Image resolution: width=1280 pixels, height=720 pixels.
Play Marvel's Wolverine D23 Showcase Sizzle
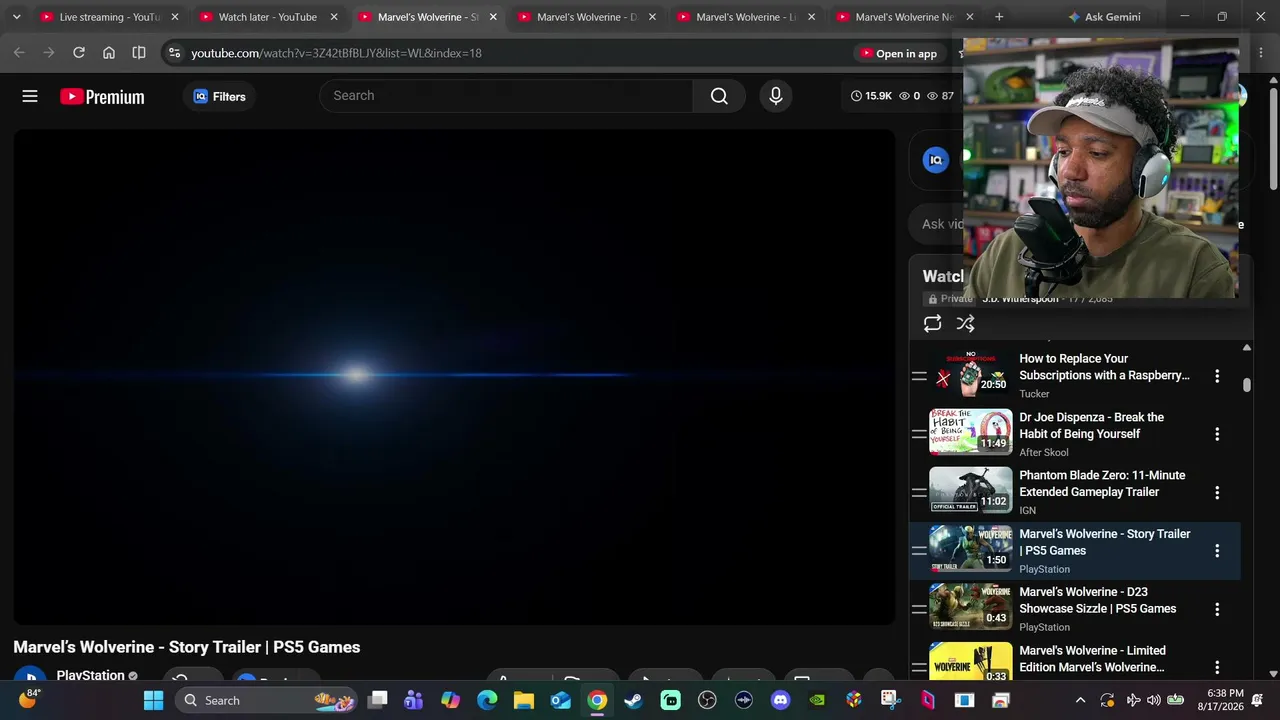(x=1097, y=600)
